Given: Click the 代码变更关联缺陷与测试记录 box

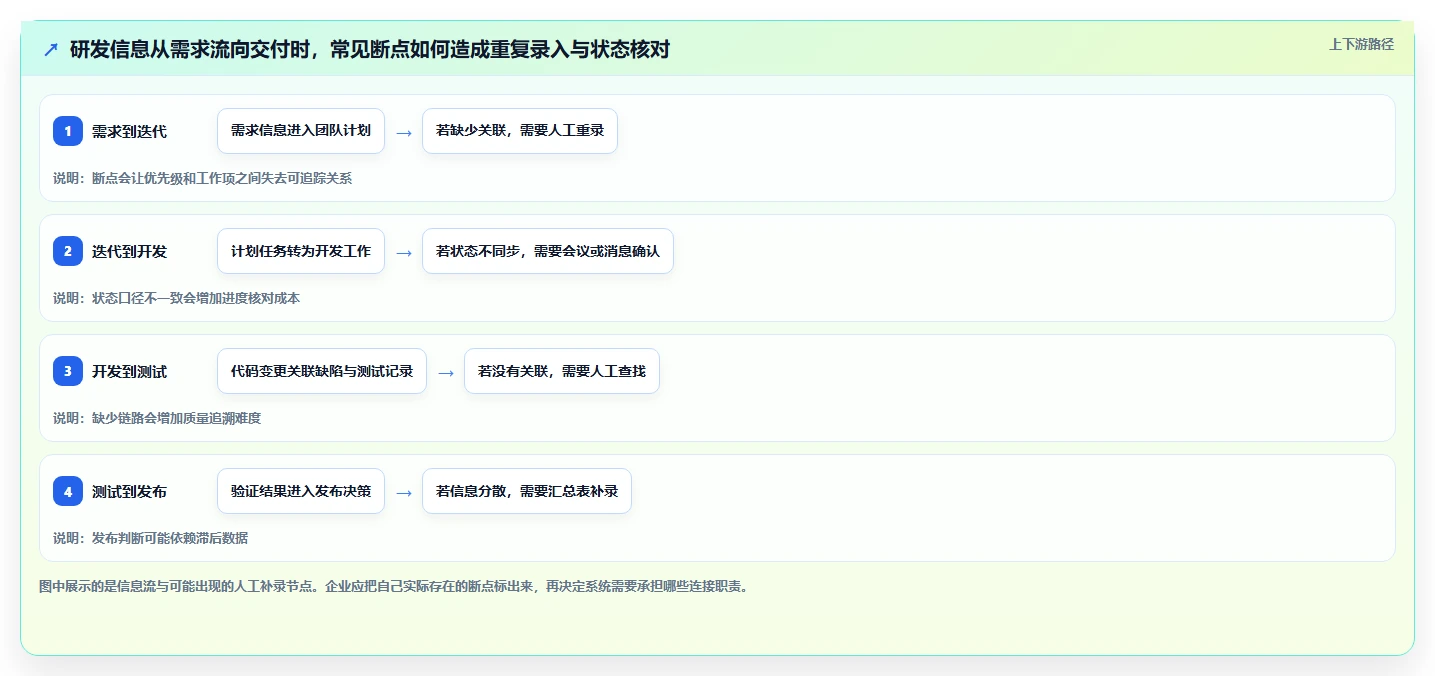Looking at the screenshot, I should [x=322, y=371].
